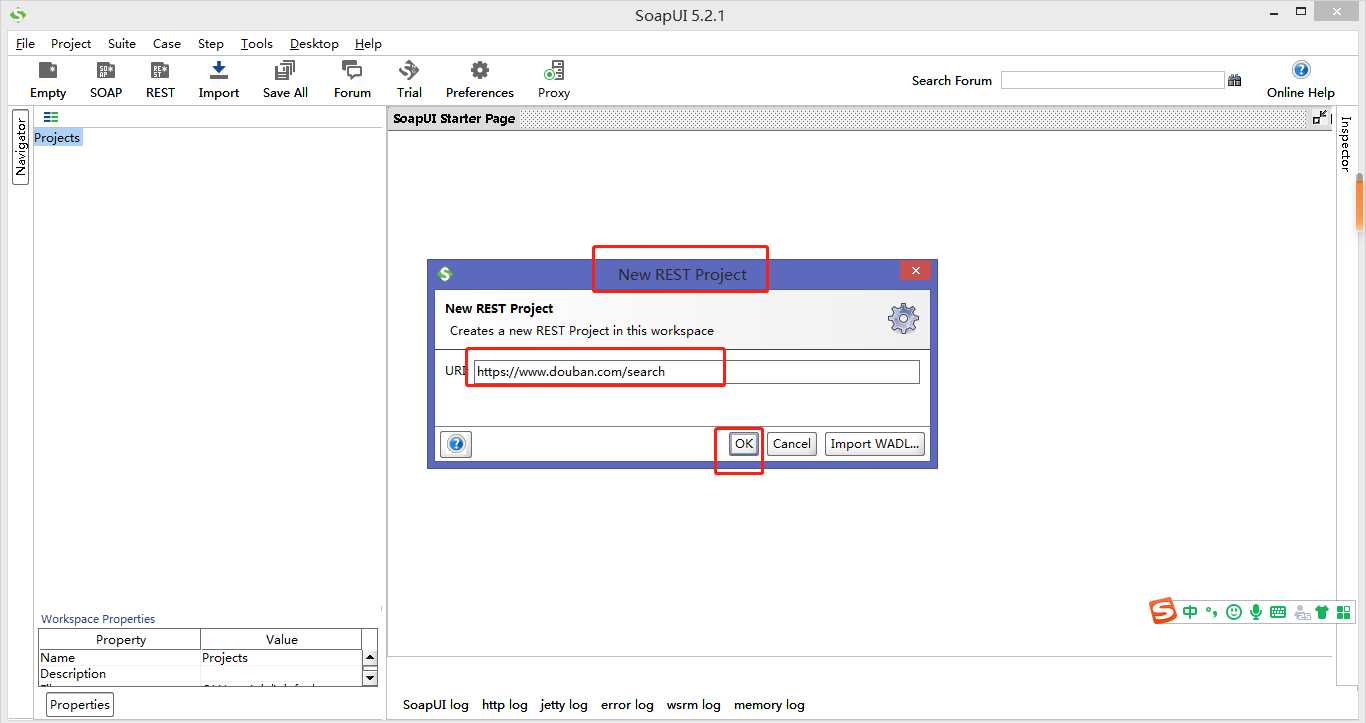Screen dimensions: 1366x723
Task: Click the Description property row
Action: click(x=200, y=674)
